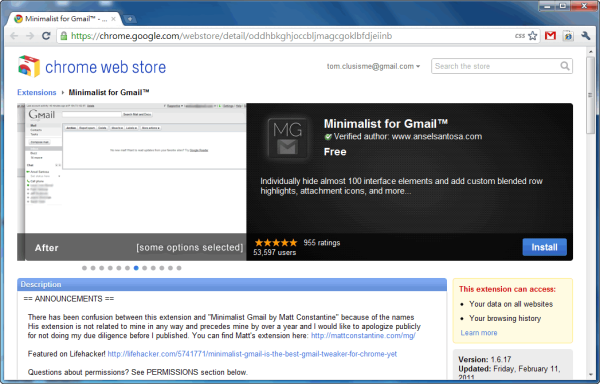Screen dimensions: 600x384
Task: Select the first slideshow dot
Action: click(85, 268)
